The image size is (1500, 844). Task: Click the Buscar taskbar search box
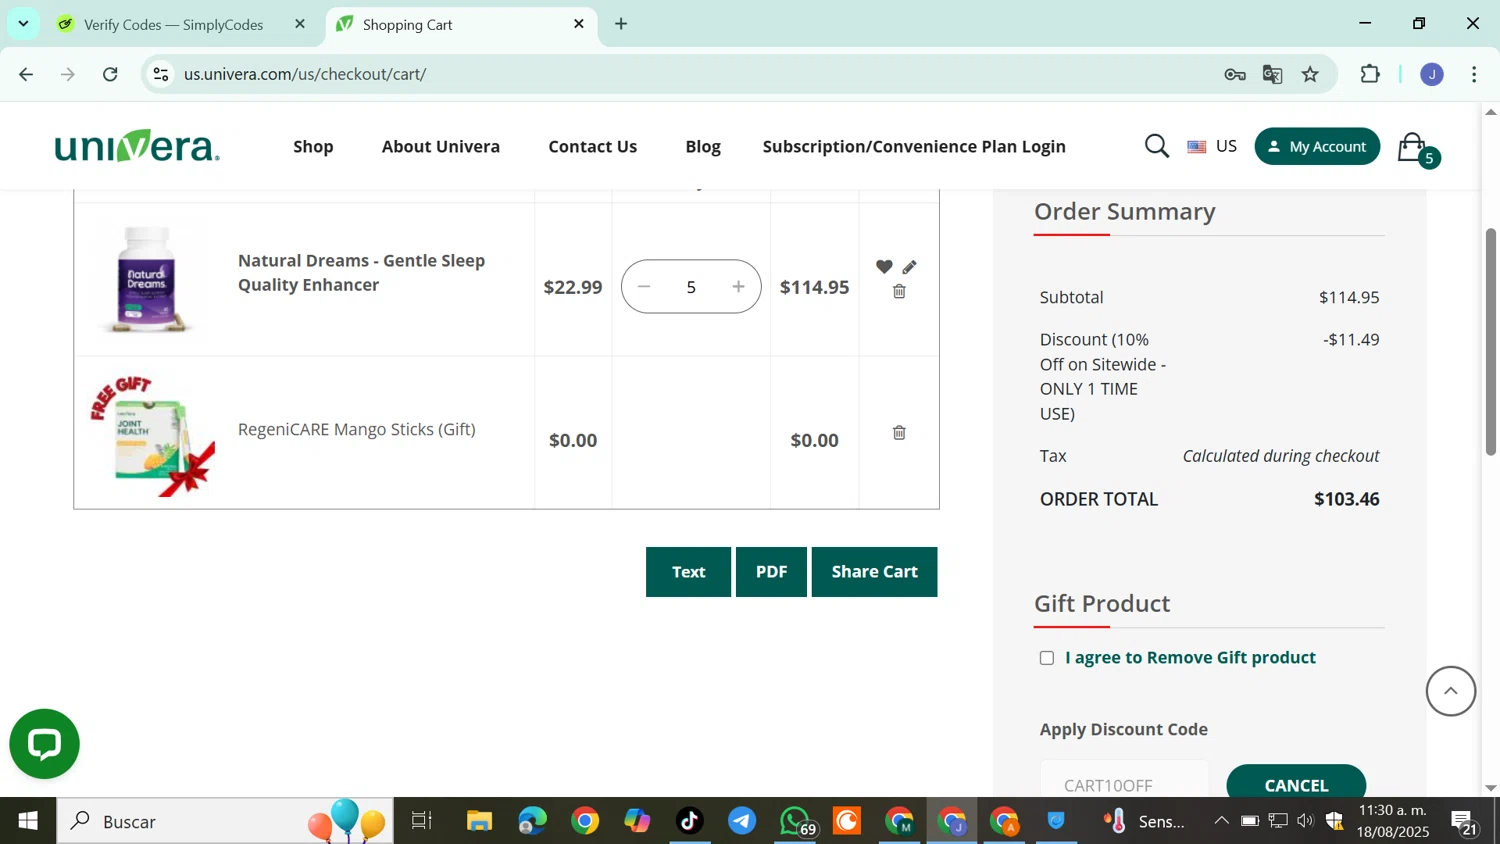(x=225, y=821)
